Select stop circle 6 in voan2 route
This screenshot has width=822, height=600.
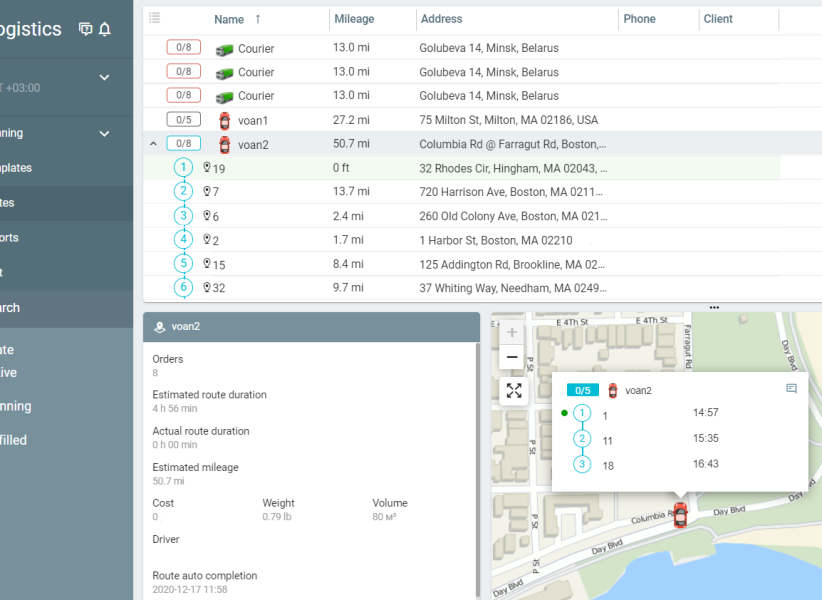pyautogui.click(x=183, y=287)
